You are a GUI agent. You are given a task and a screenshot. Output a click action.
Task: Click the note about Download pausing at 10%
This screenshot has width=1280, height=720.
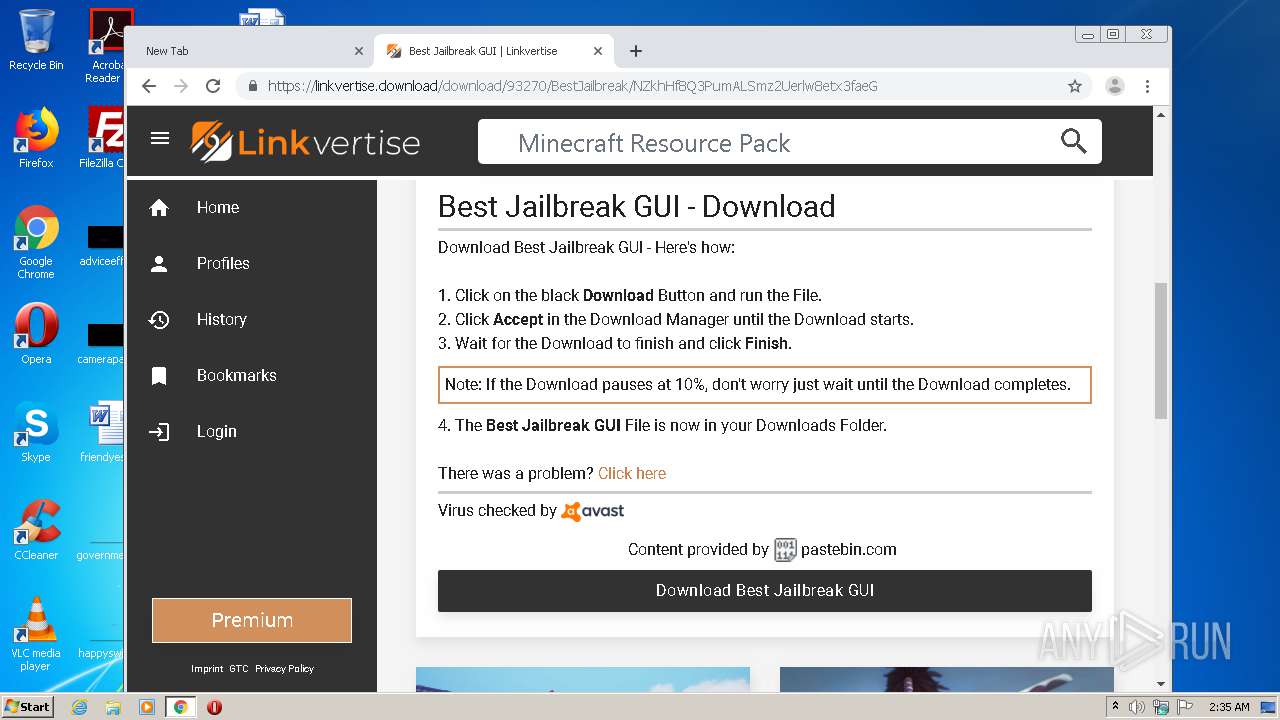[x=765, y=384]
